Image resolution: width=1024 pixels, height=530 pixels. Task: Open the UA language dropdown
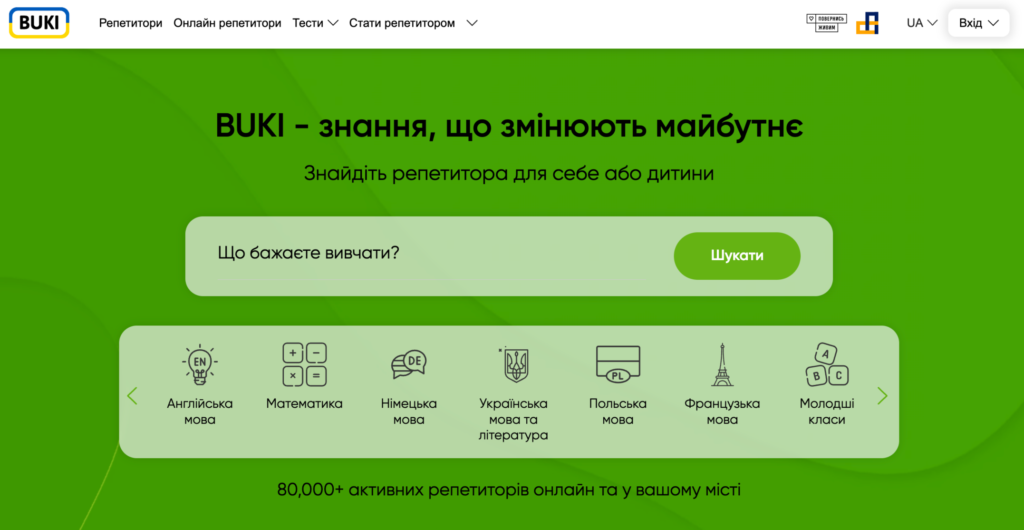click(x=922, y=23)
